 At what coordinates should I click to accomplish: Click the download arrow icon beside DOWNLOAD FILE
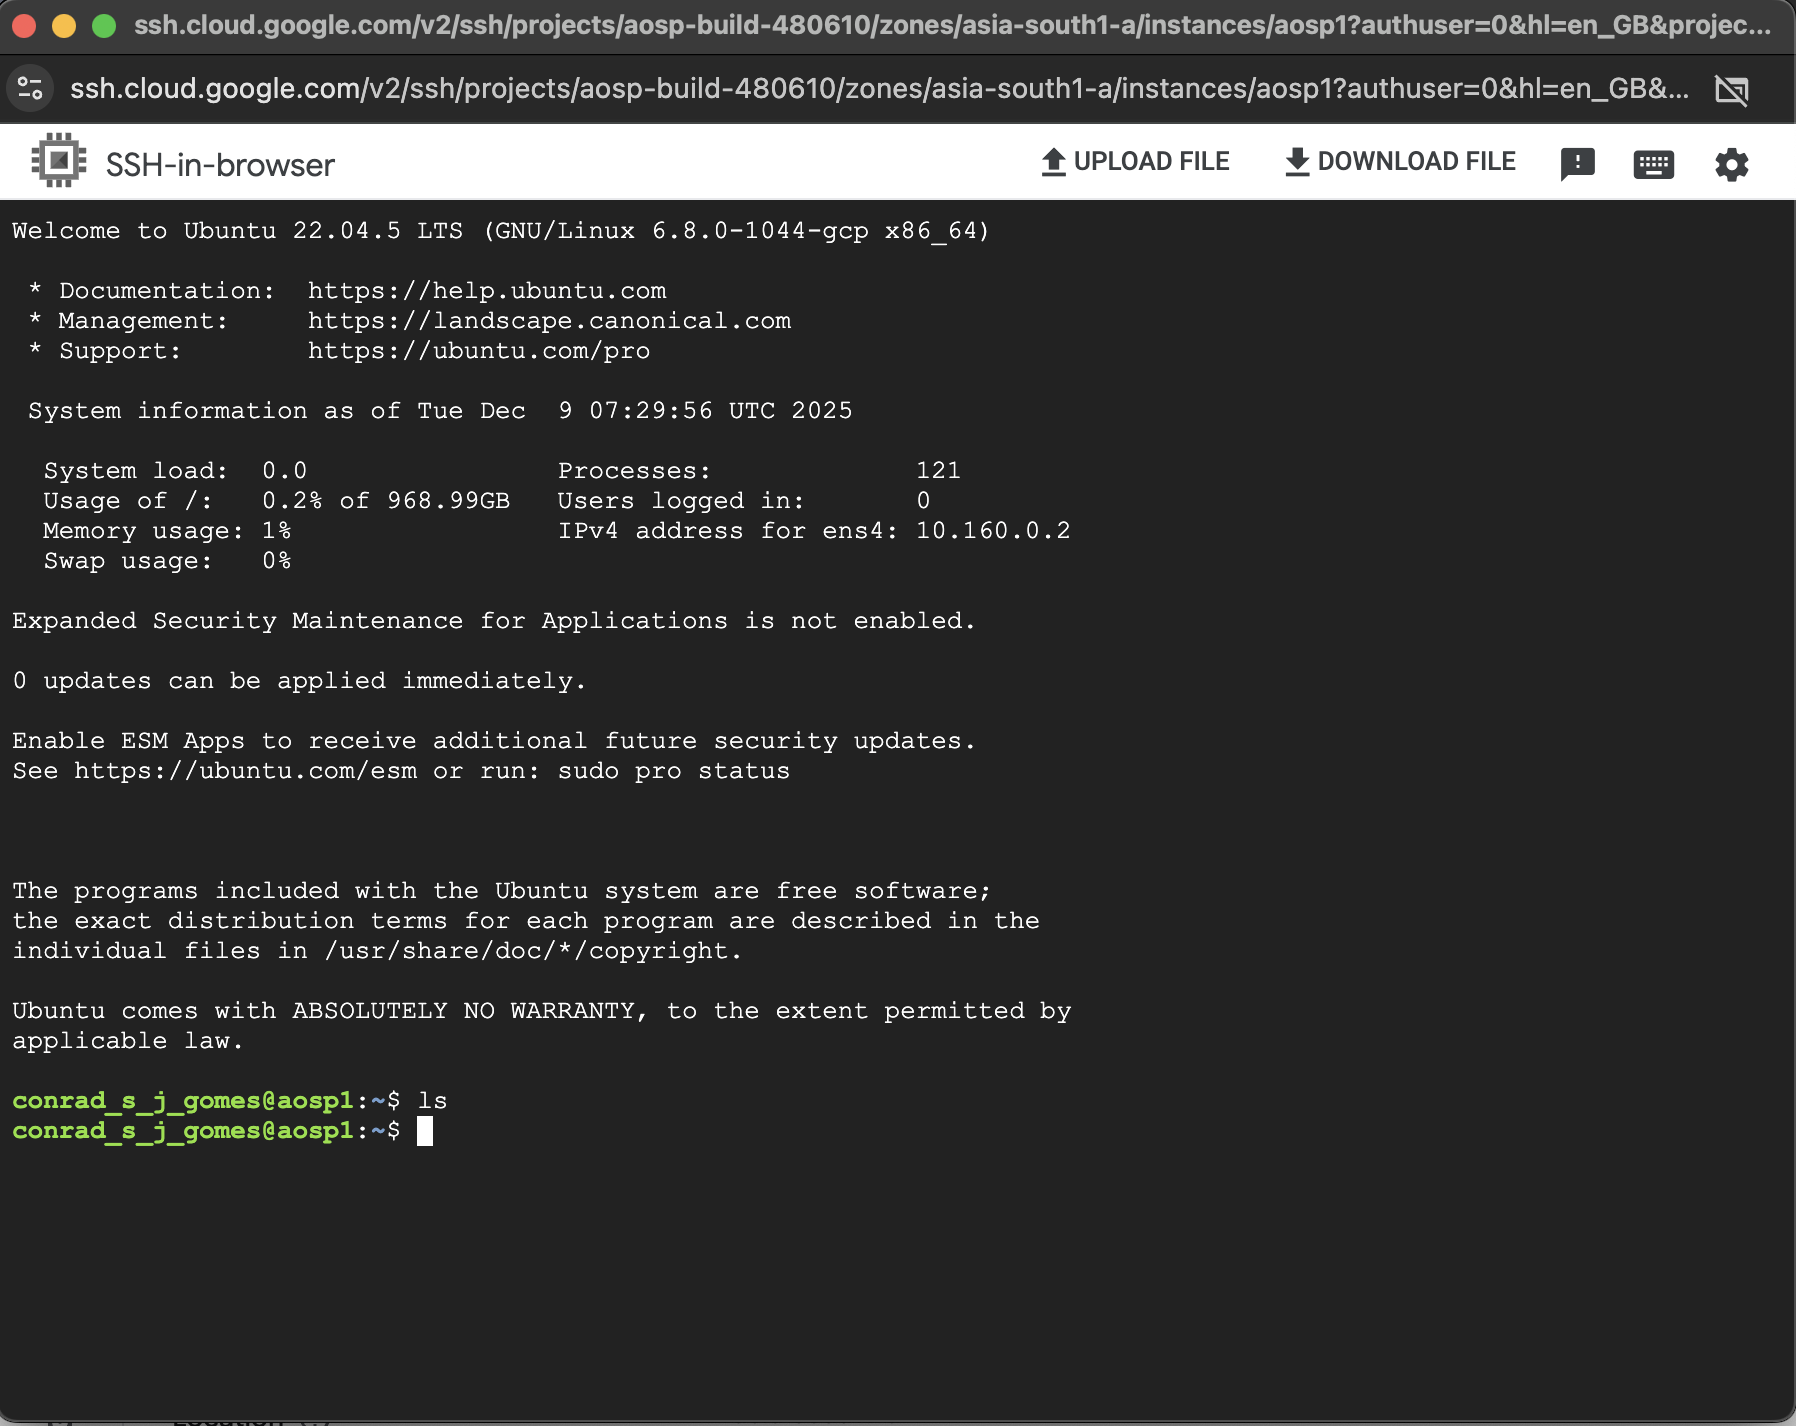[x=1297, y=161]
